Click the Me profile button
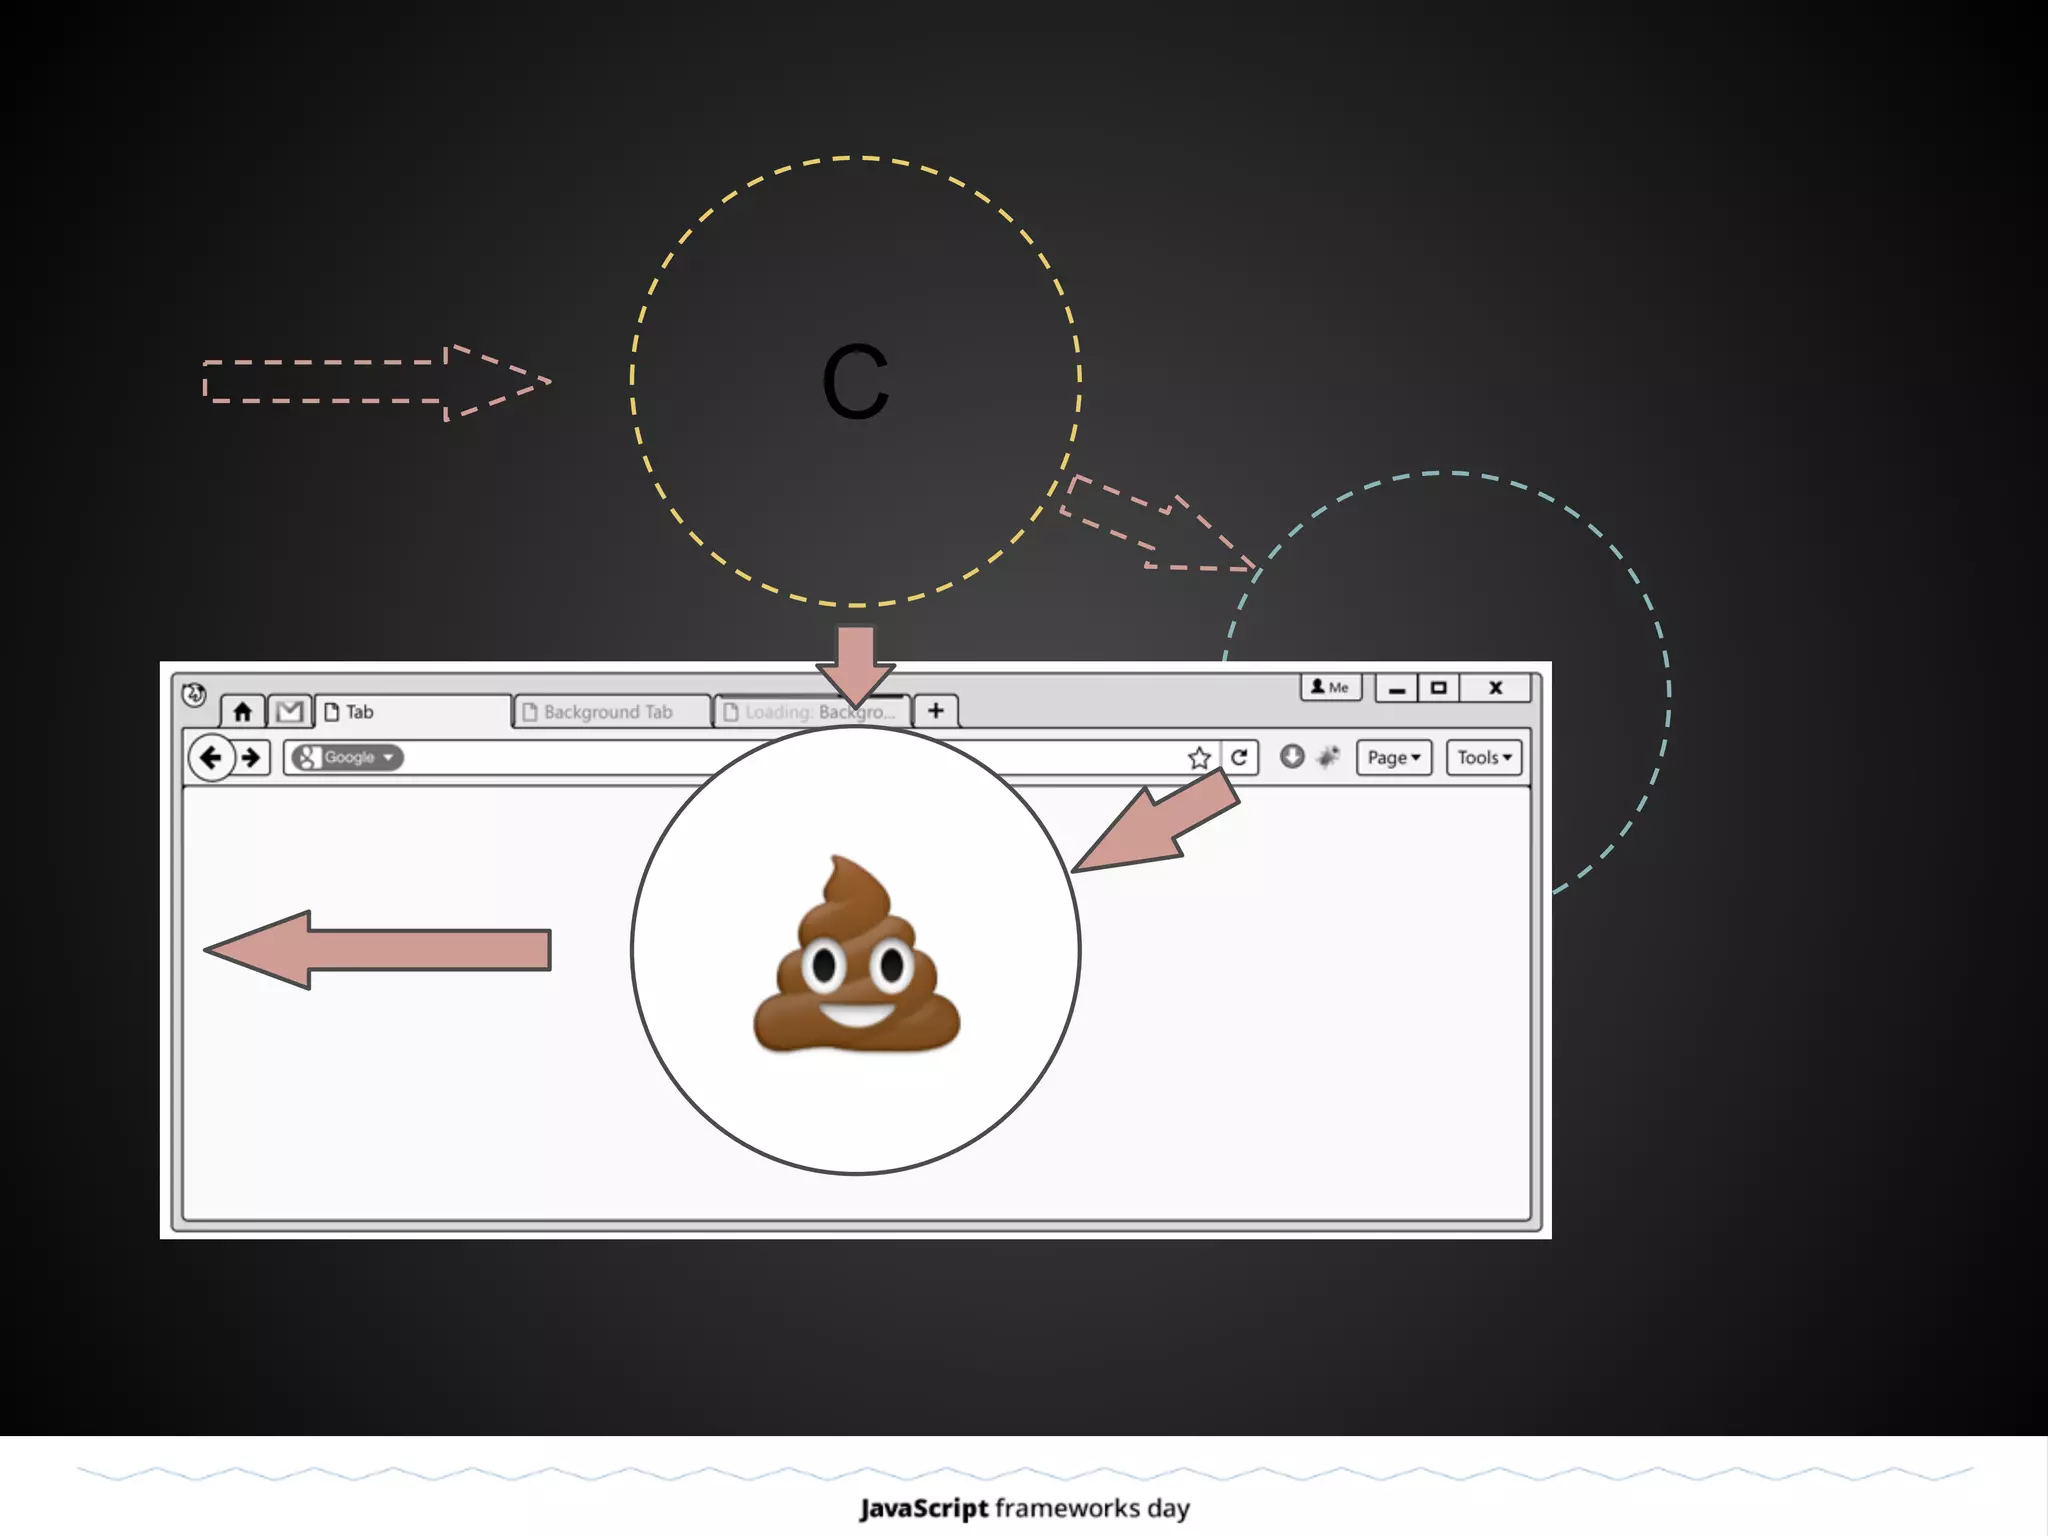This screenshot has width=2048, height=1536. tap(1330, 687)
